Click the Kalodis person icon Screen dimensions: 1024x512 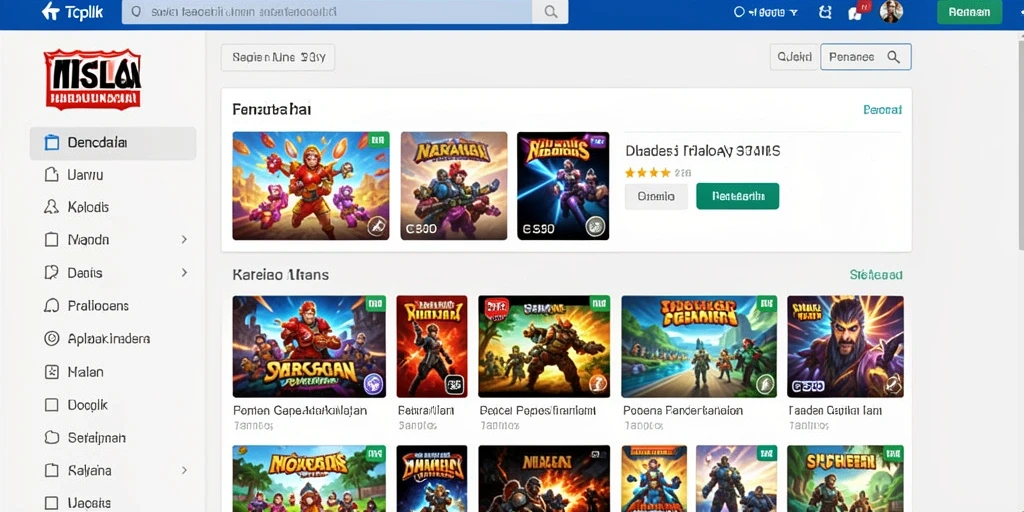[51, 207]
